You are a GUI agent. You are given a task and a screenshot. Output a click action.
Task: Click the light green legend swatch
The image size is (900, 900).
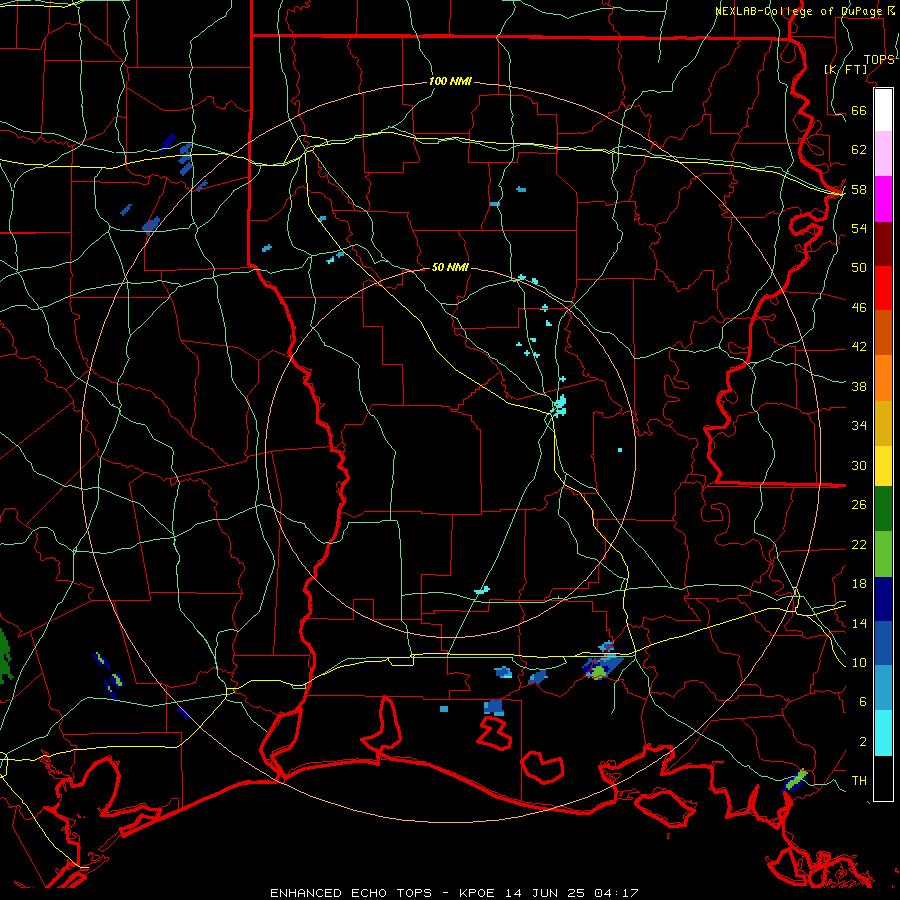pyautogui.click(x=883, y=554)
